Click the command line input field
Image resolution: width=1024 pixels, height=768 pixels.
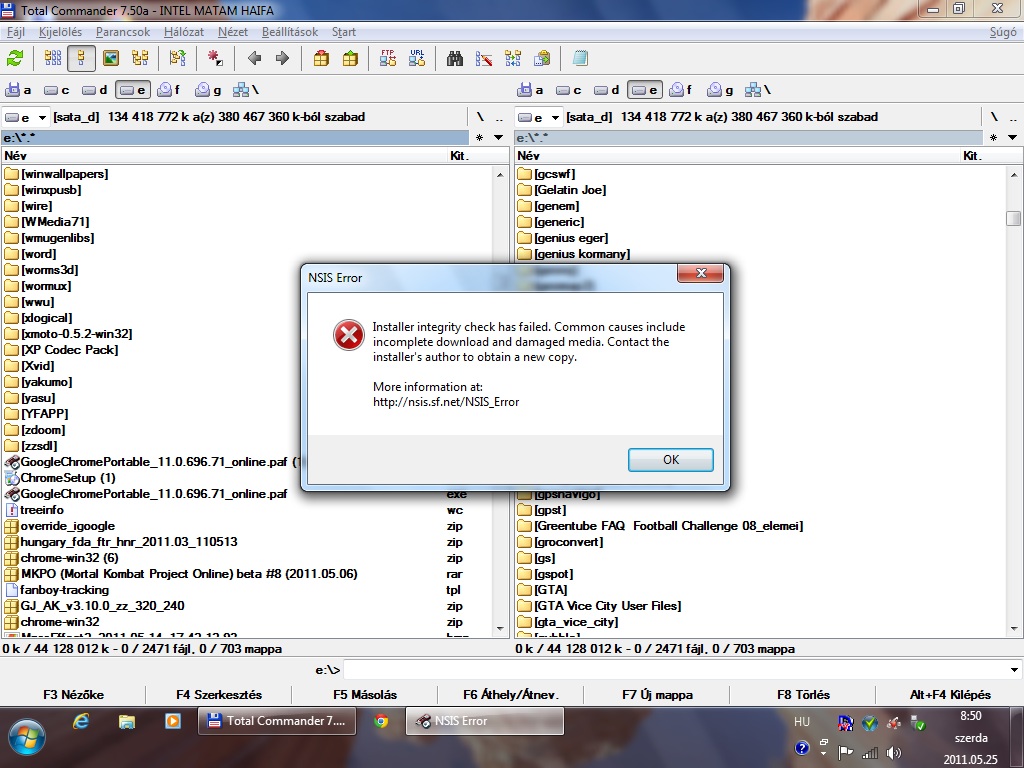coord(675,670)
